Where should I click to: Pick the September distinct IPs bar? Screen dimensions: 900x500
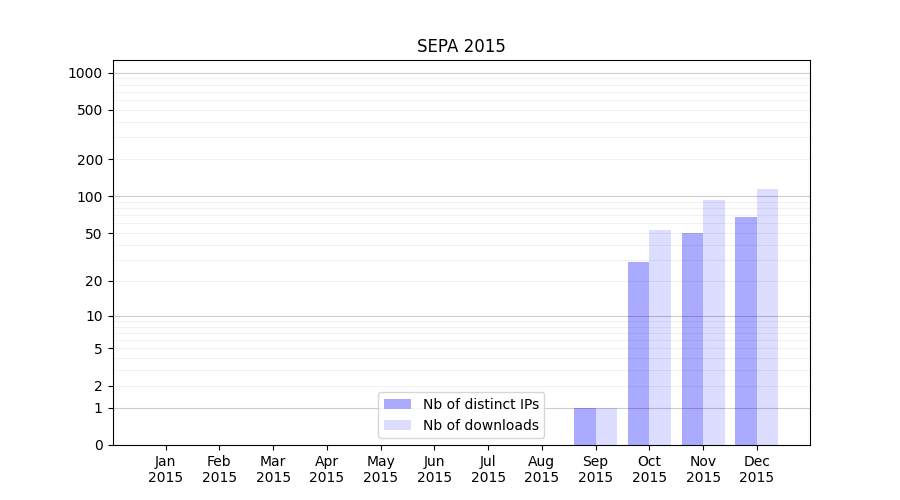(x=585, y=426)
